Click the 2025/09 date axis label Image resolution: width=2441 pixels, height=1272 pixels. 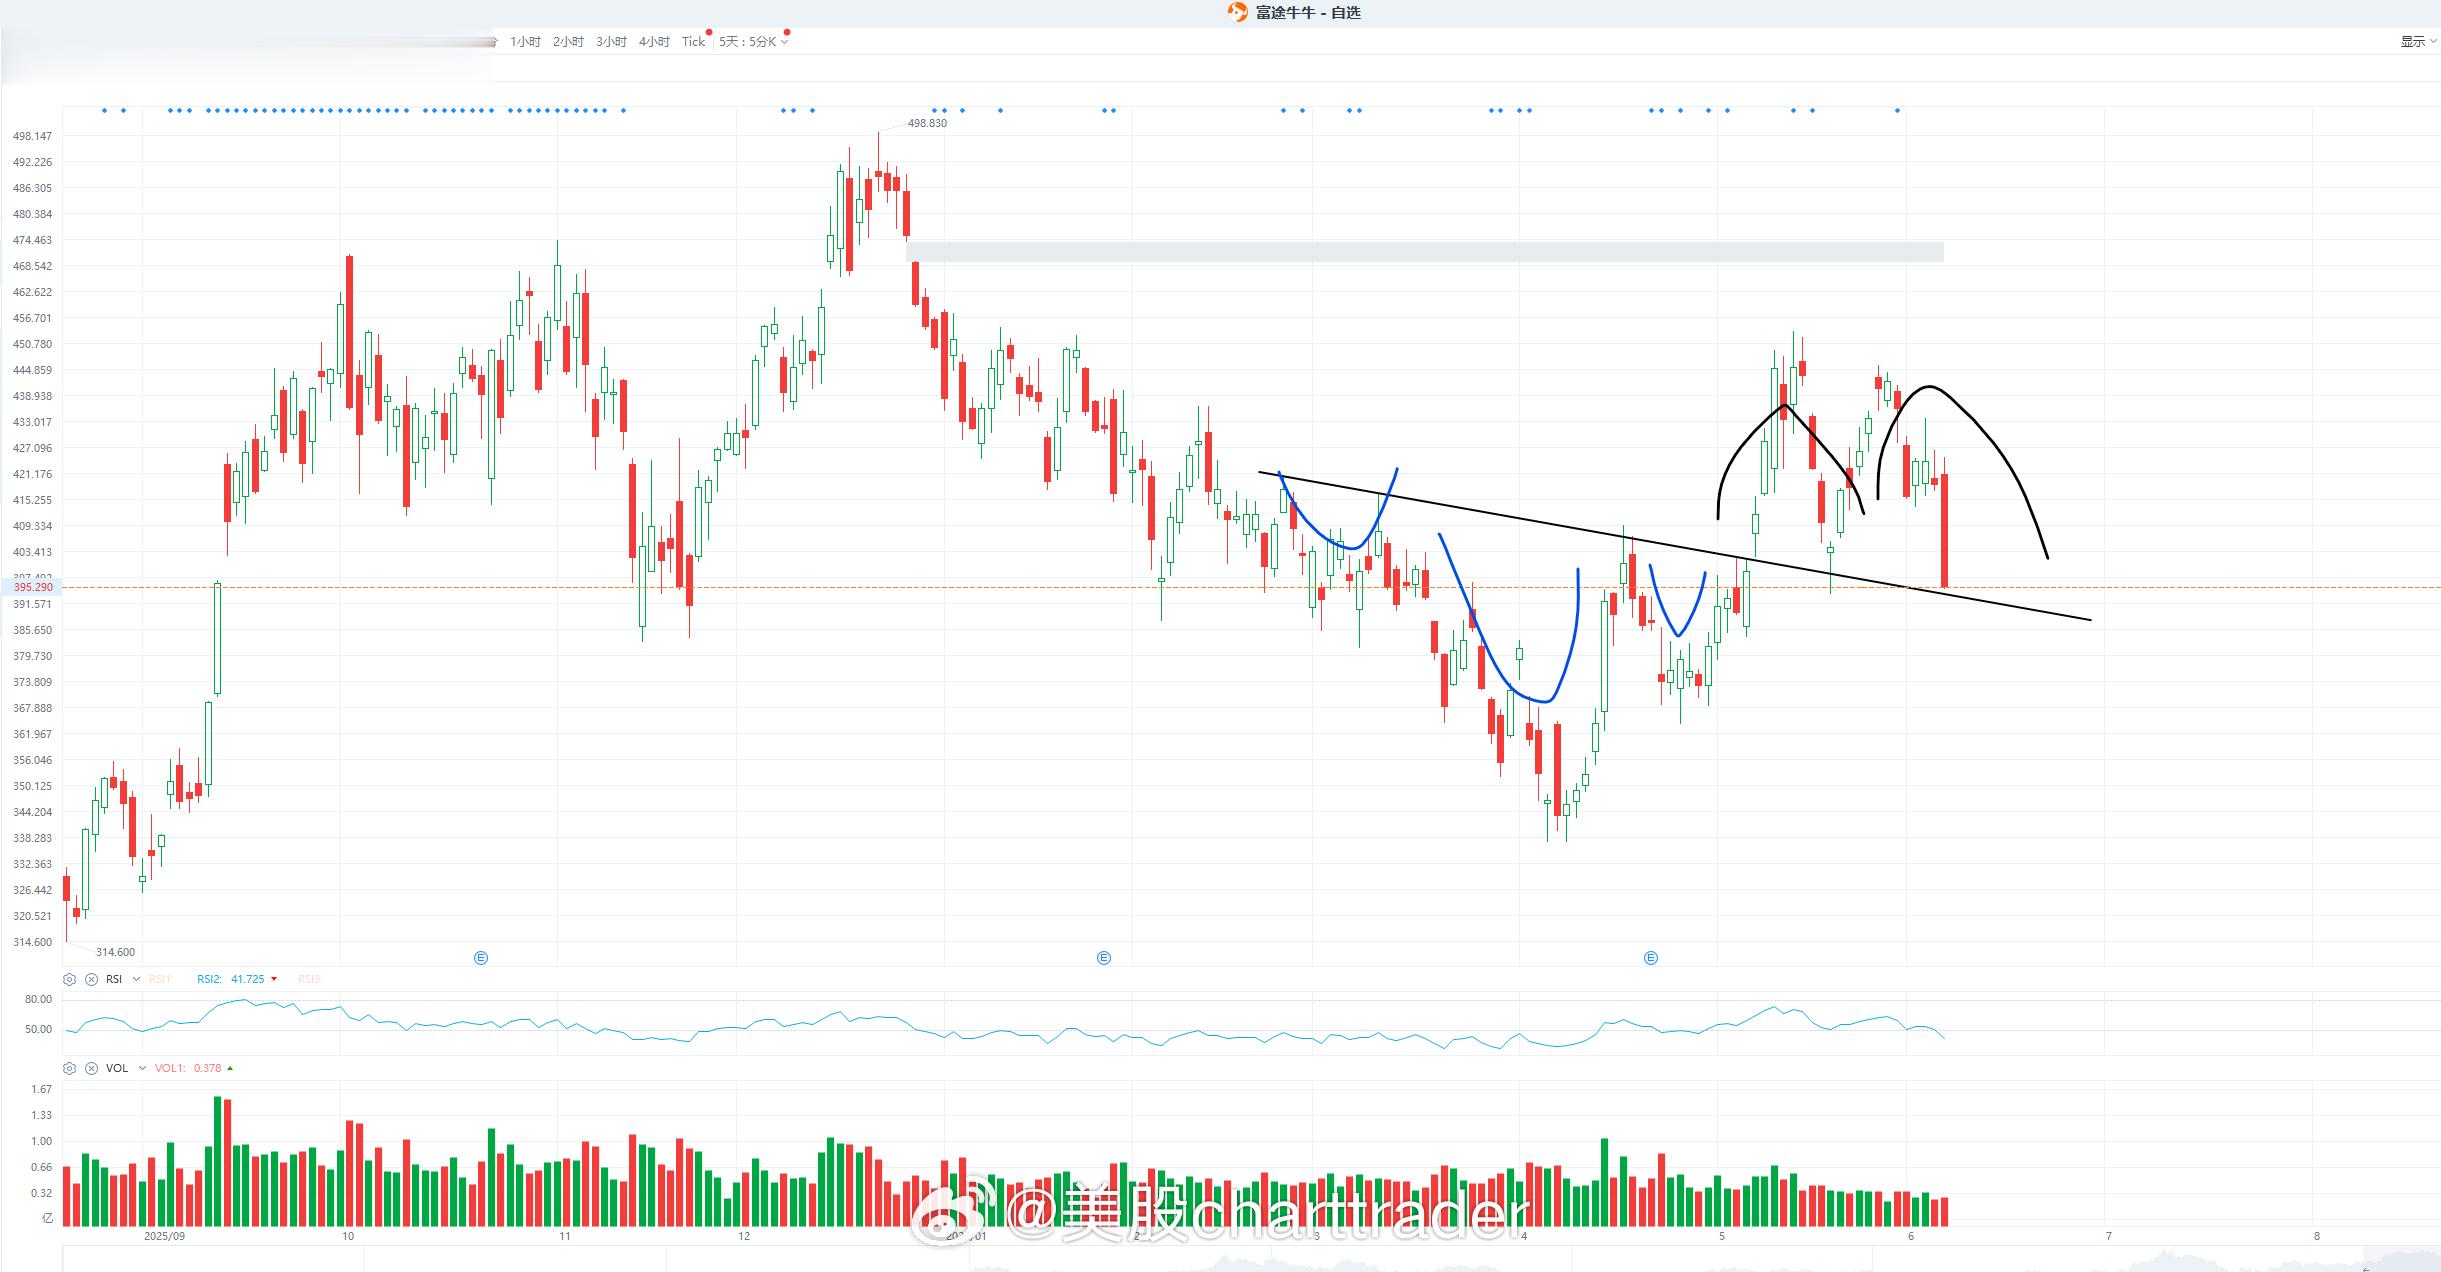pos(164,1236)
